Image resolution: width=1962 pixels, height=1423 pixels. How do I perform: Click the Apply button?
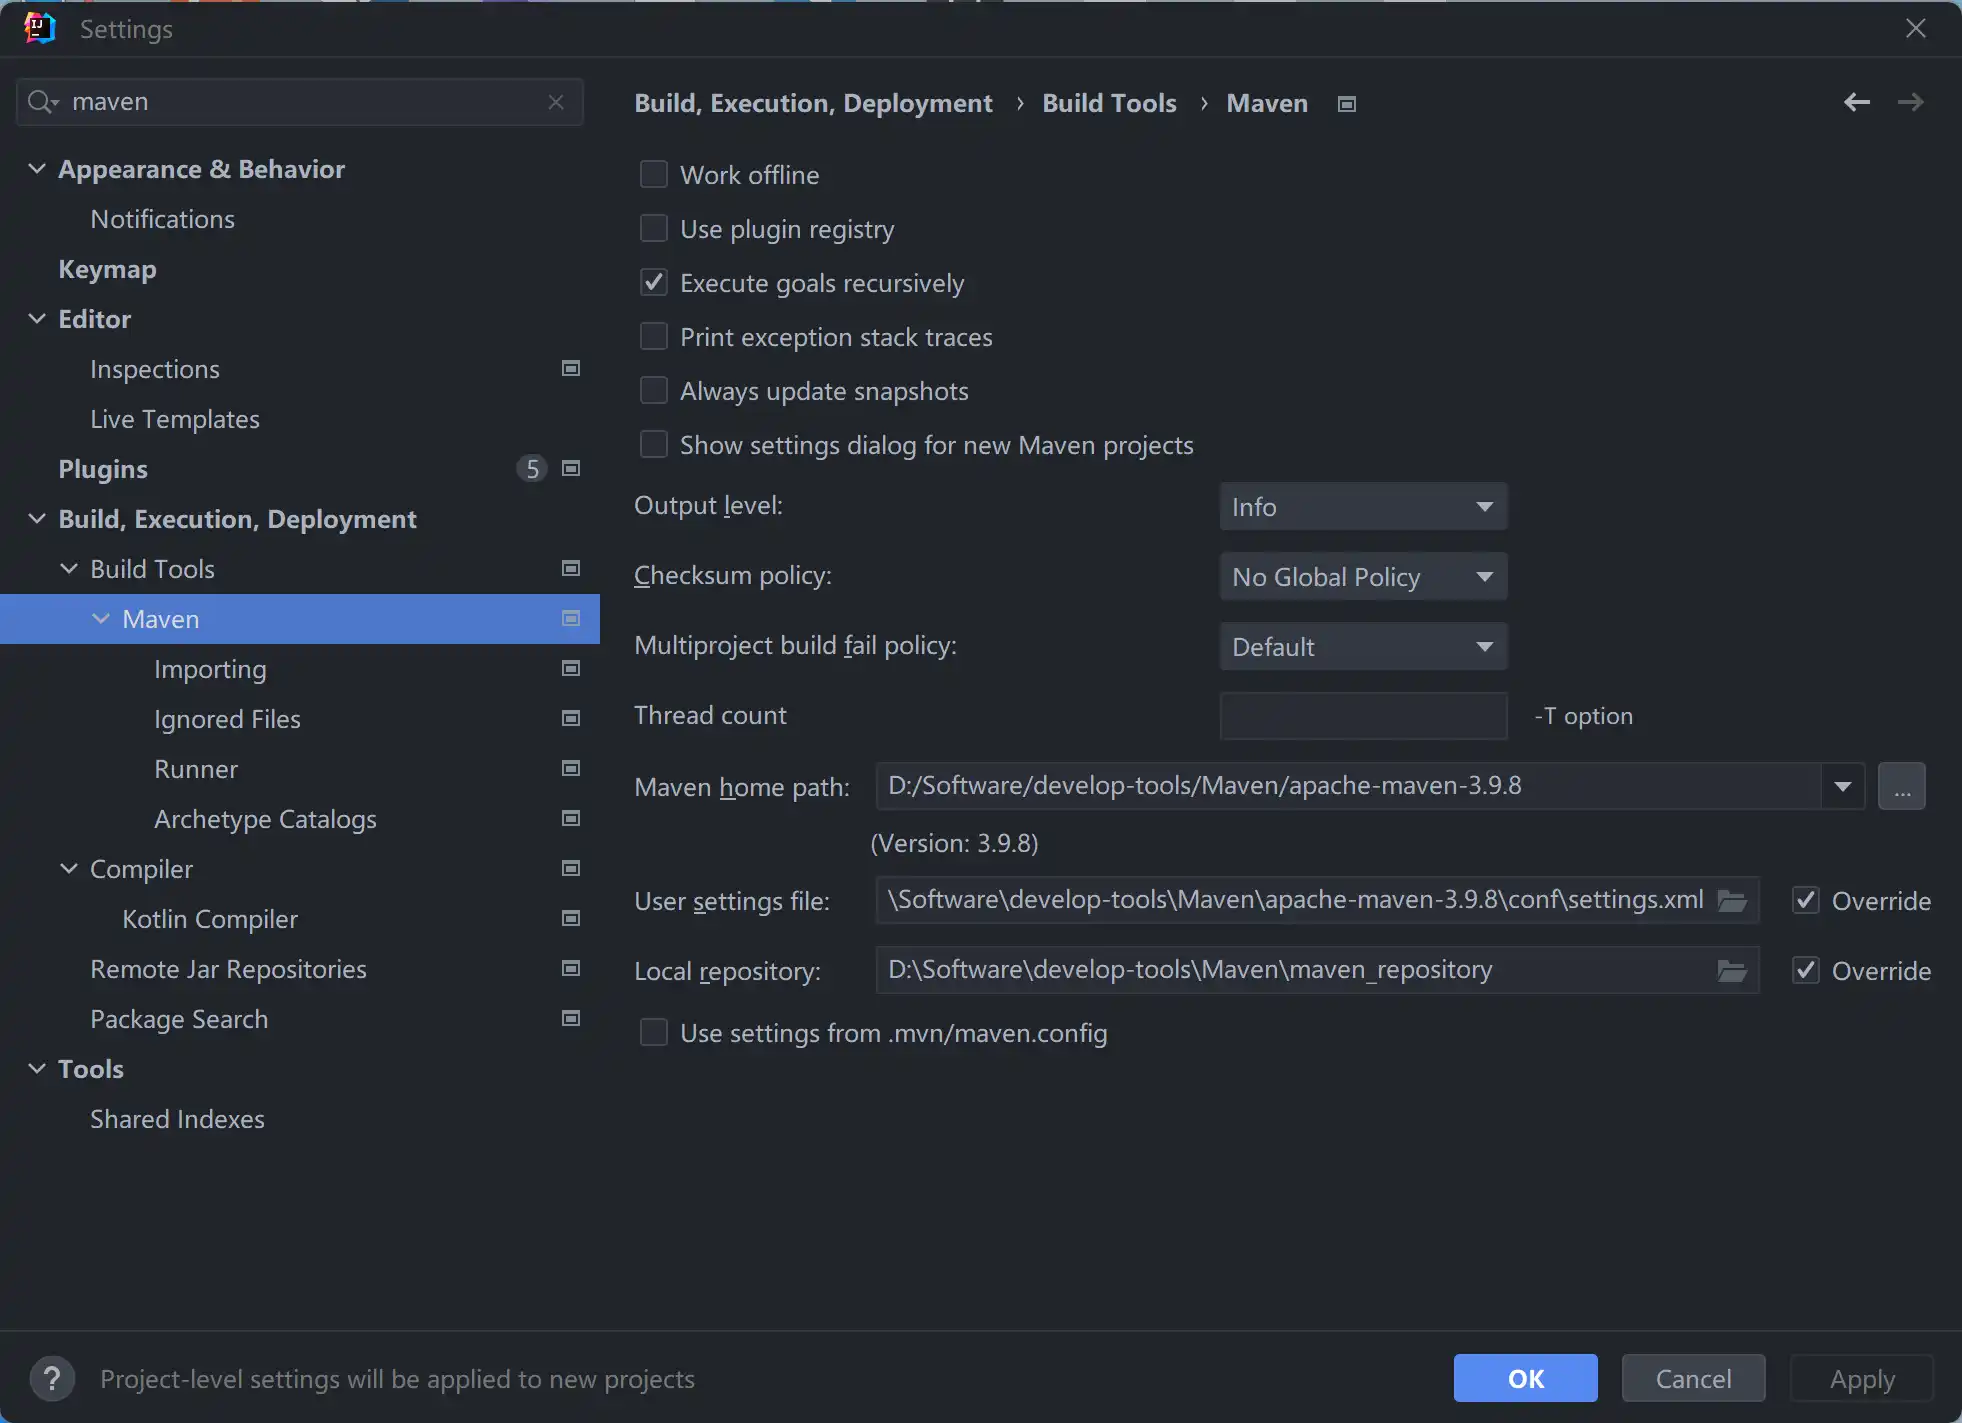tap(1861, 1379)
